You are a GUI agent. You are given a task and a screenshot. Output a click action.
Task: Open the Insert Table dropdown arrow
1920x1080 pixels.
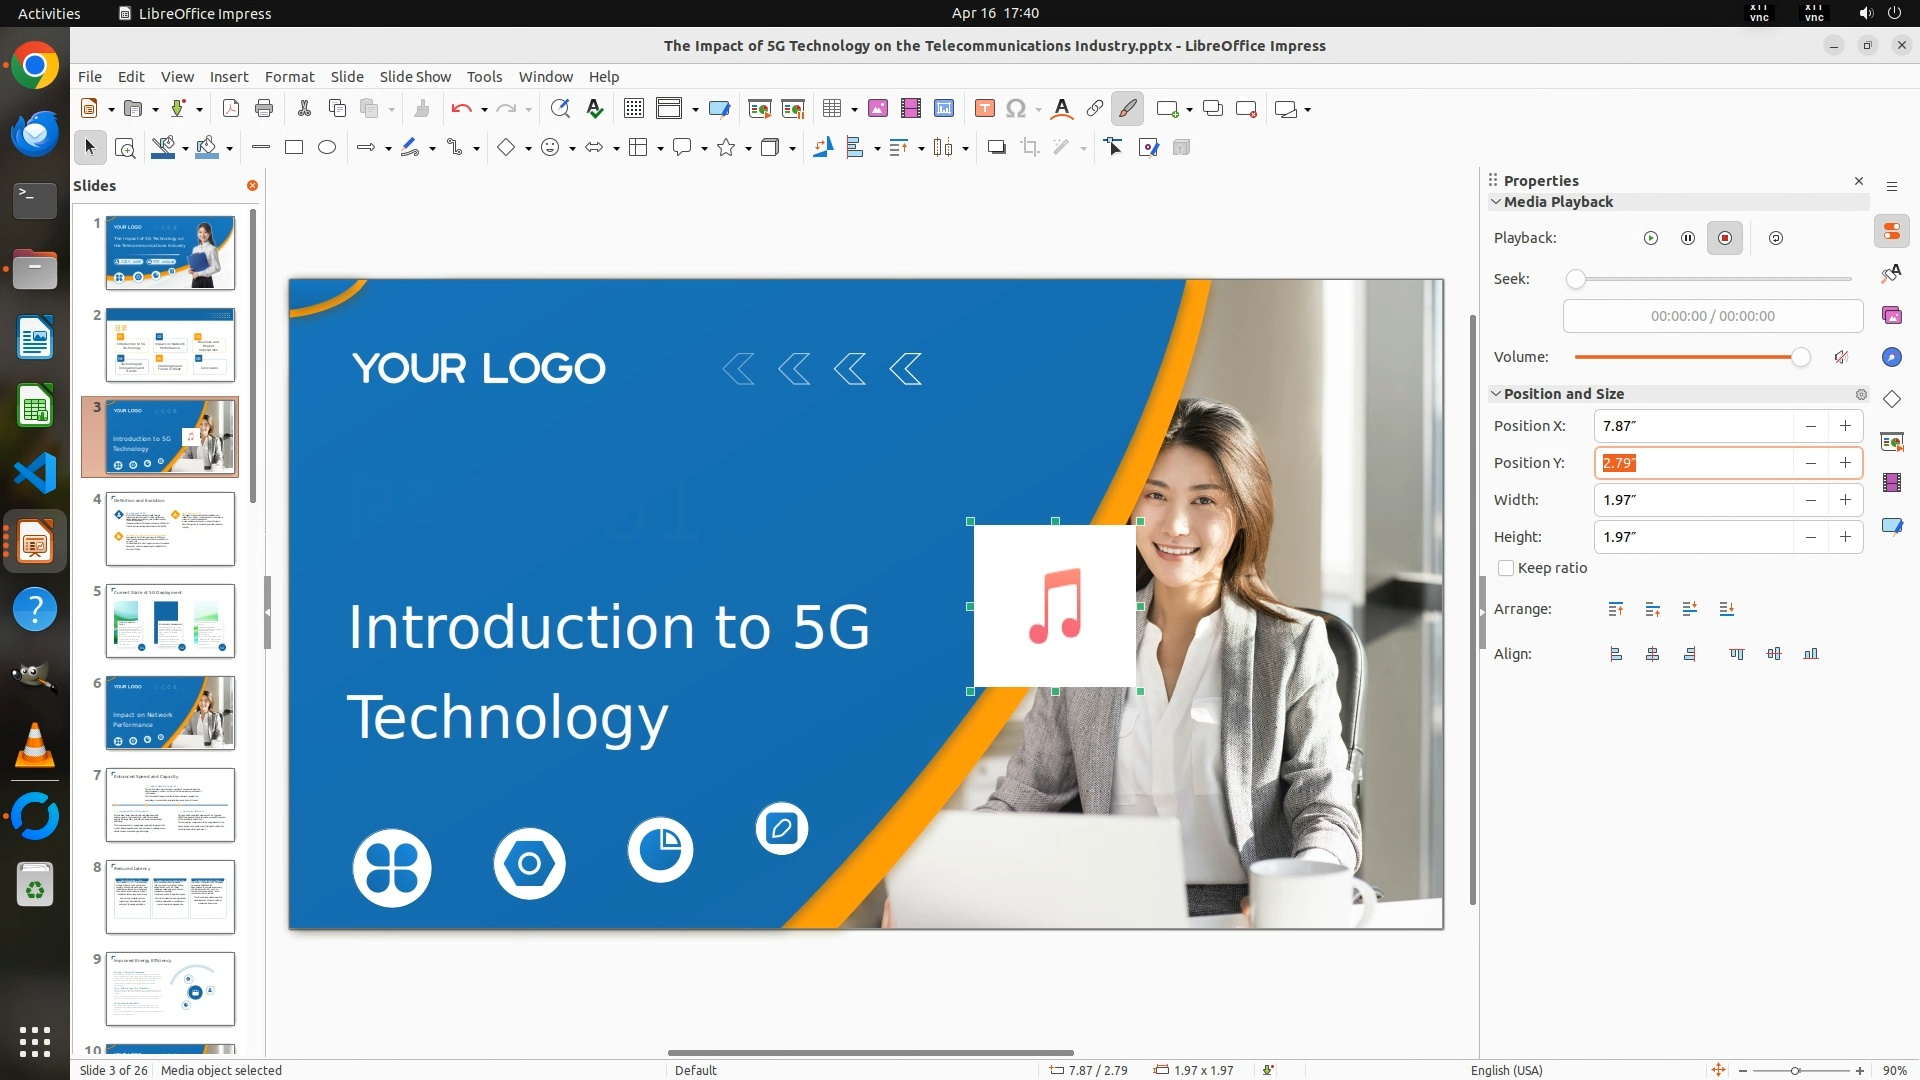point(855,109)
